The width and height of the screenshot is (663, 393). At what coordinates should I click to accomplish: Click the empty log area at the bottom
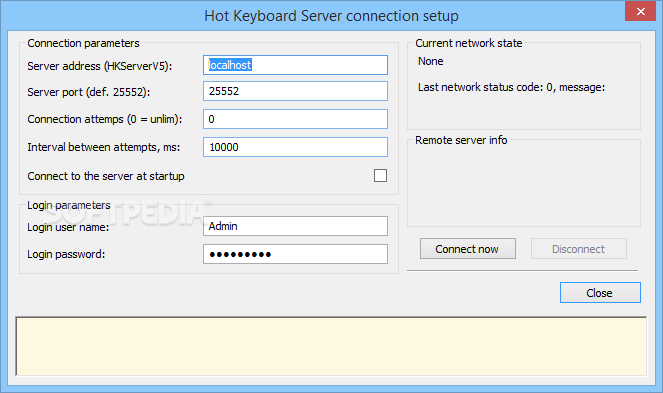click(332, 346)
